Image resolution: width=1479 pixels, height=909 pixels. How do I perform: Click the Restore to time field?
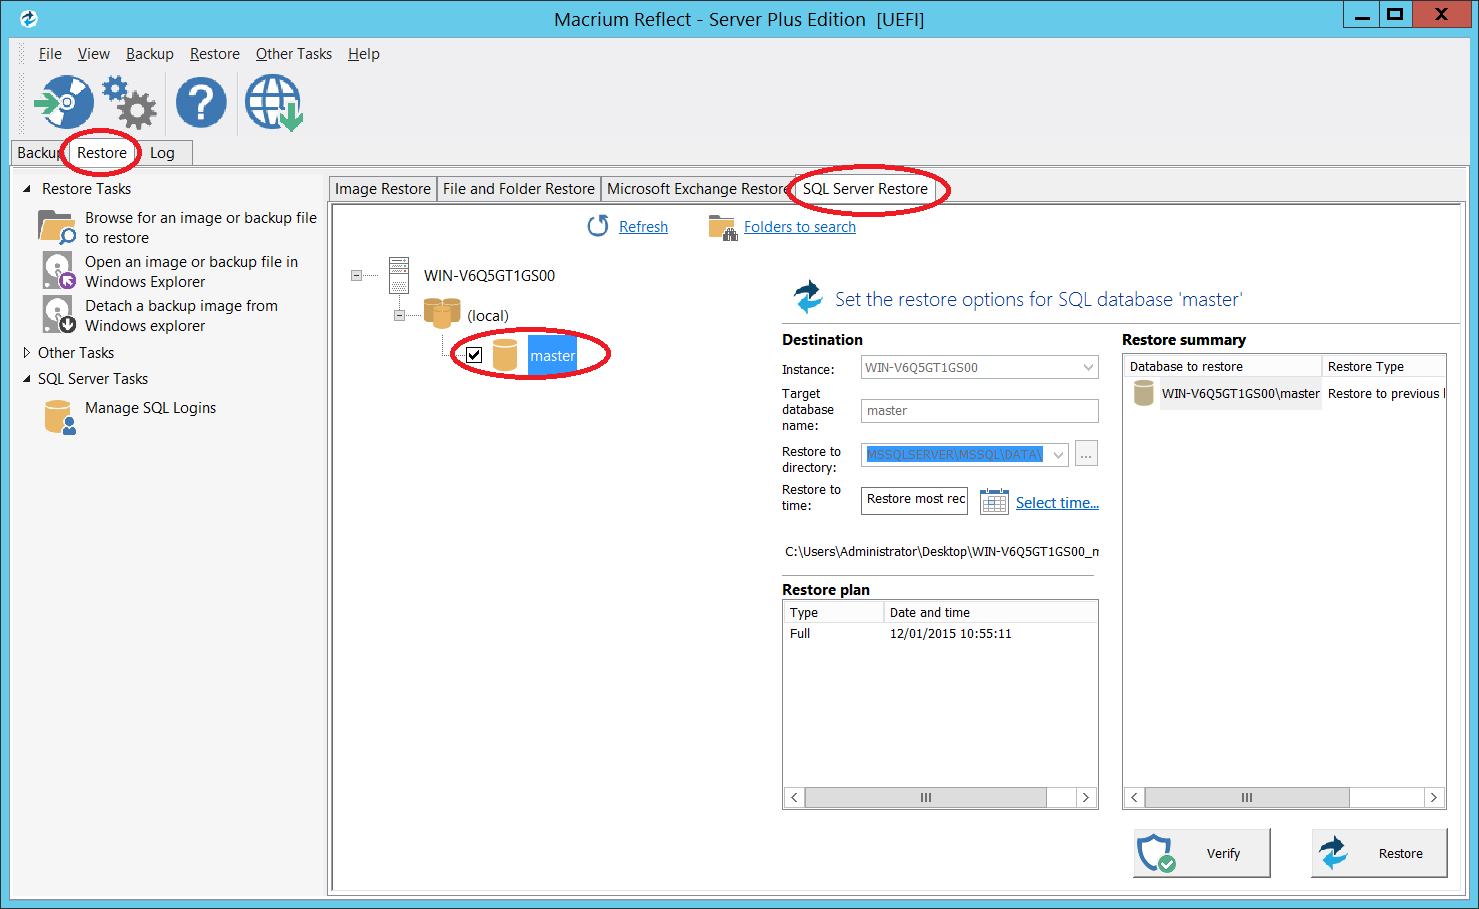pyautogui.click(x=914, y=500)
